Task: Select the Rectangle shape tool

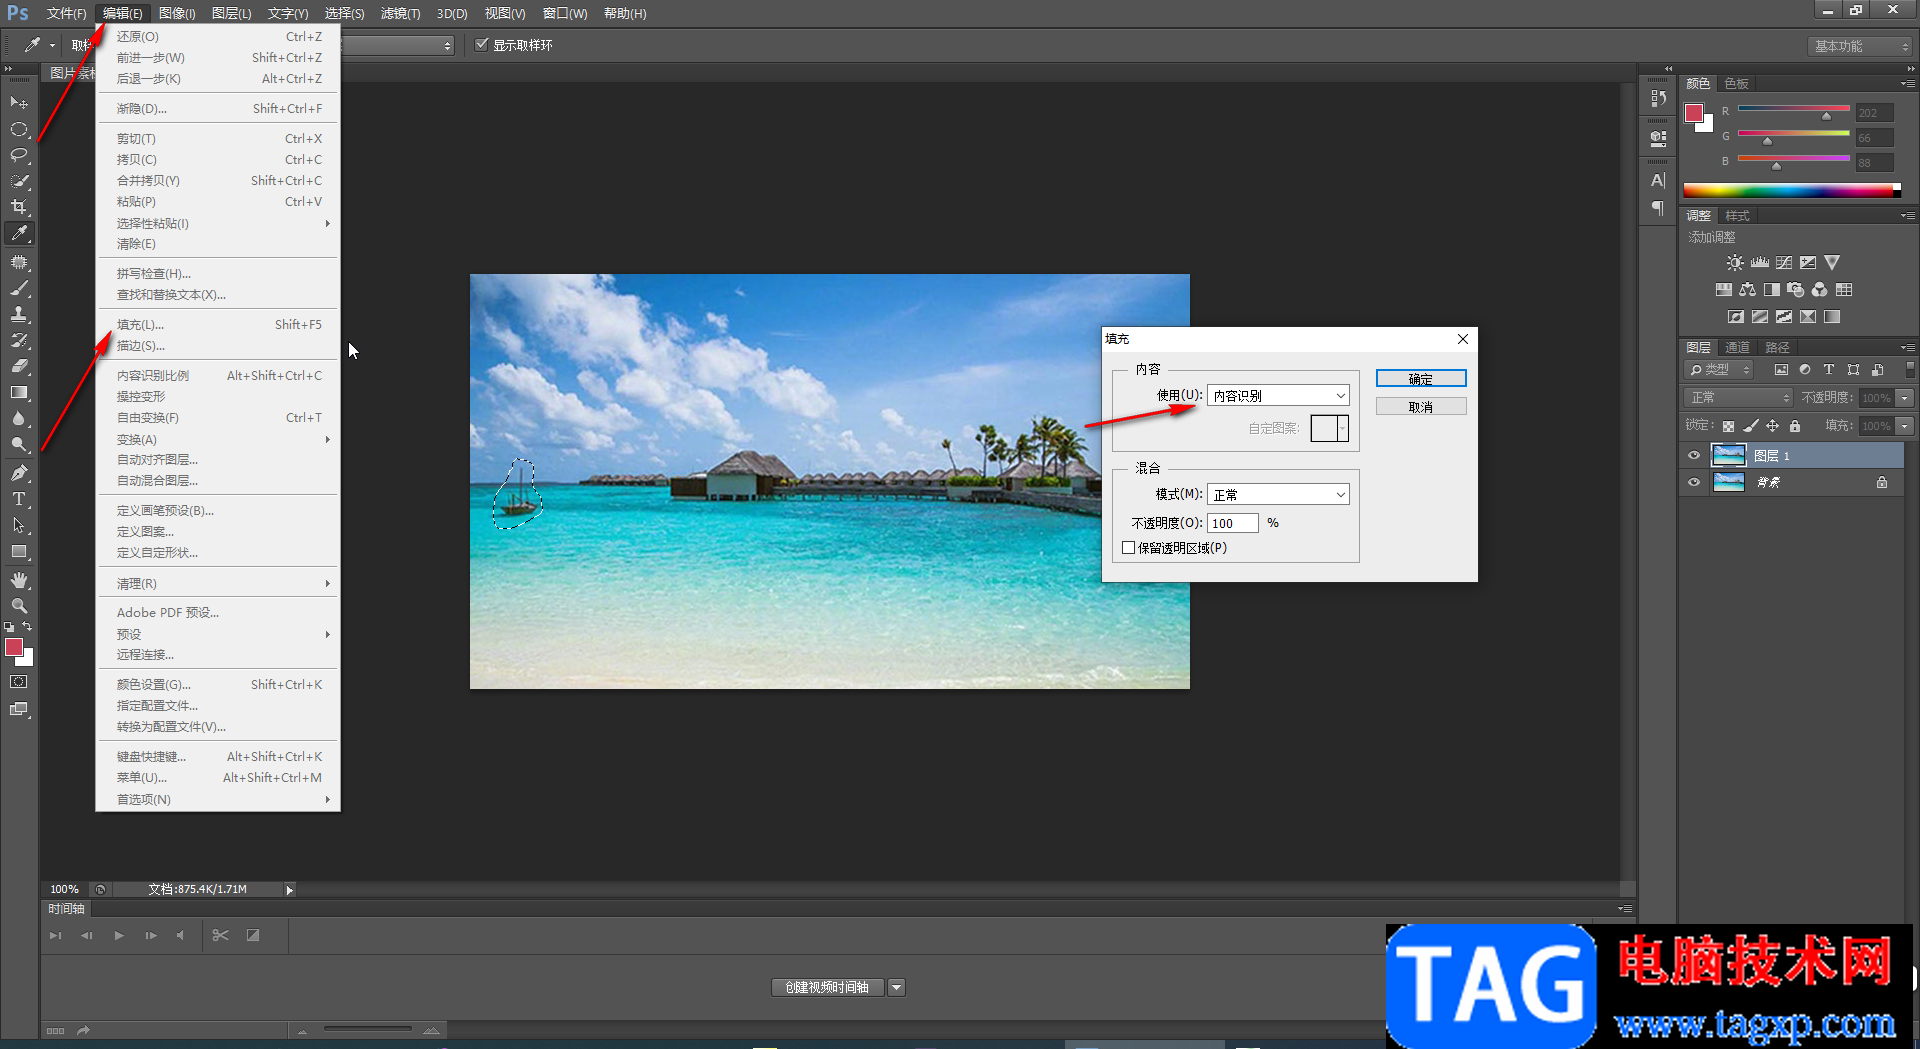Action: coord(19,551)
